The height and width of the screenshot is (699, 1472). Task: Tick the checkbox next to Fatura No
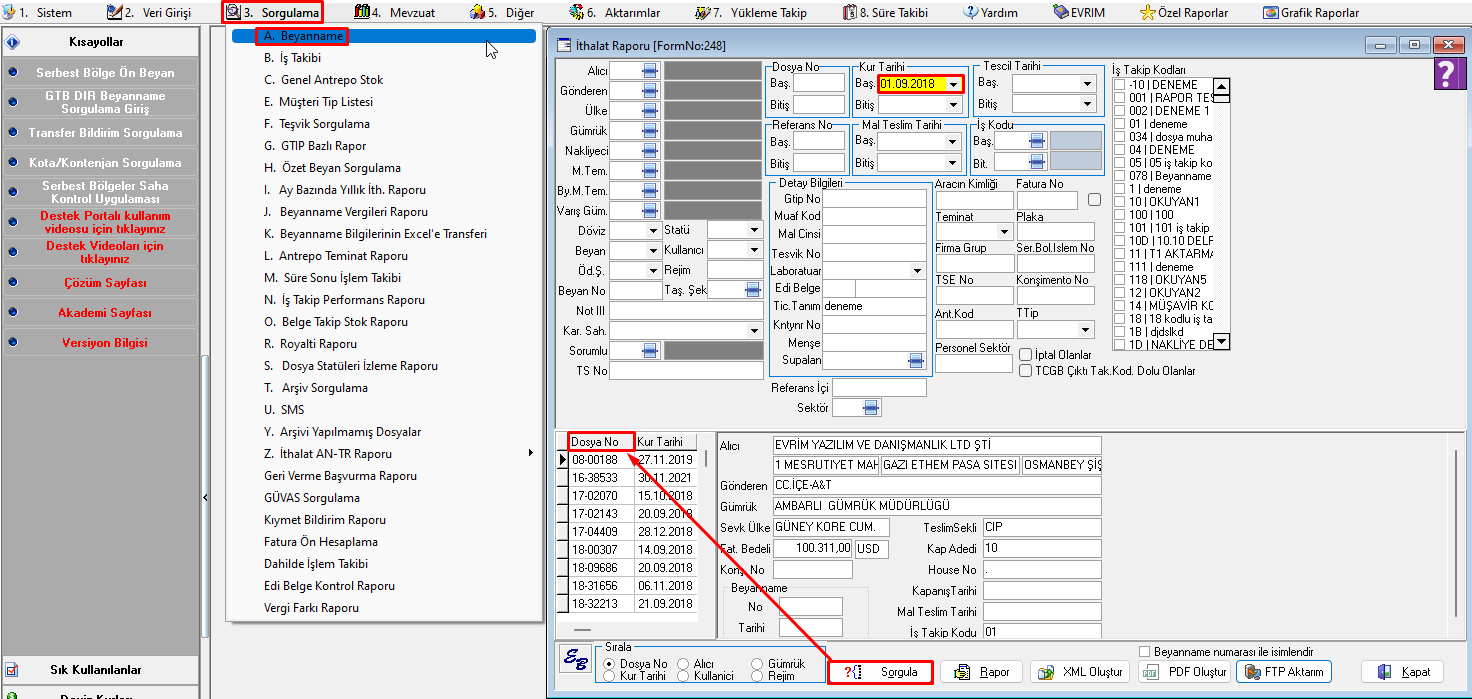pos(1094,200)
